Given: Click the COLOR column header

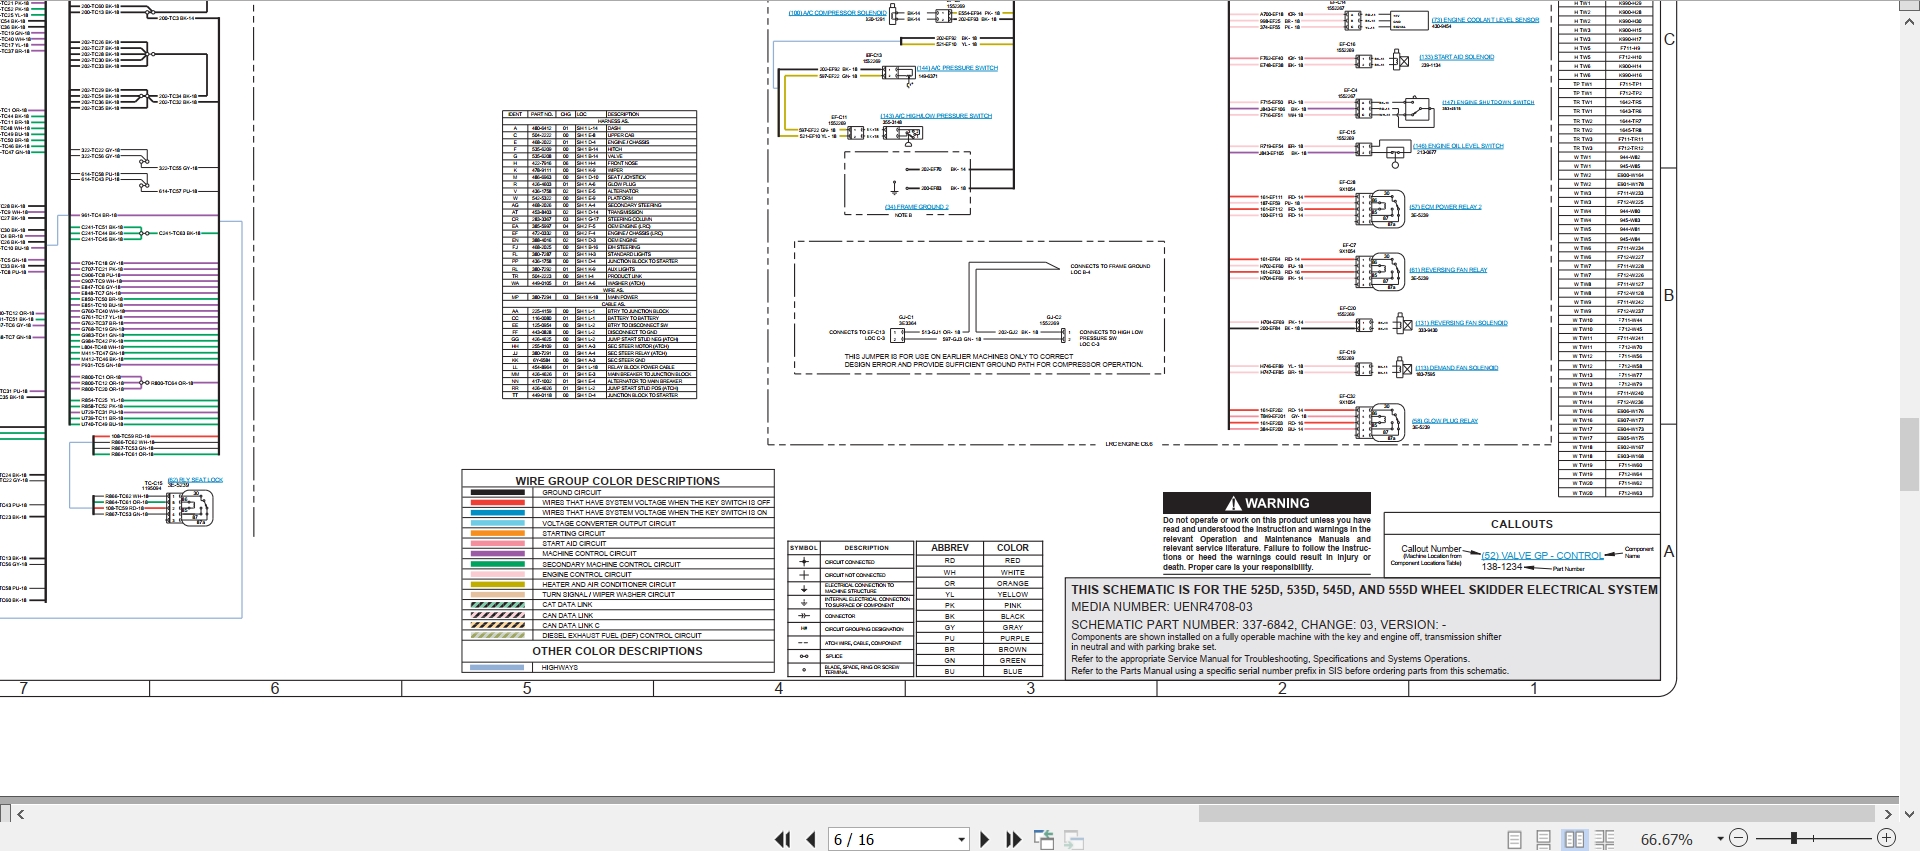Looking at the screenshot, I should point(1012,548).
